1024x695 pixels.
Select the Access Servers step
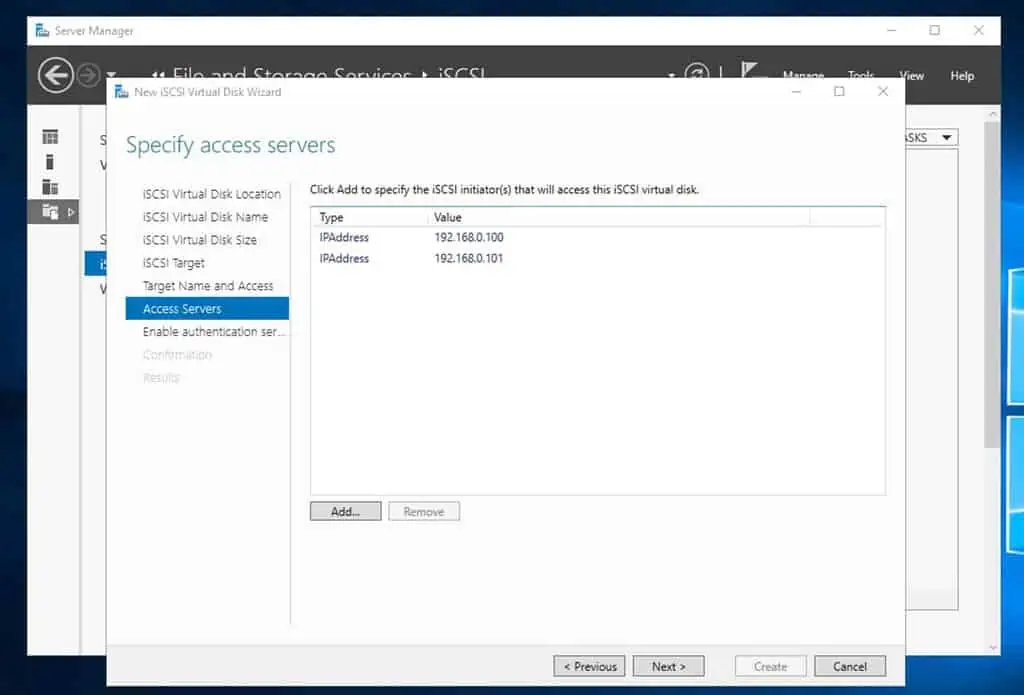(x=207, y=308)
